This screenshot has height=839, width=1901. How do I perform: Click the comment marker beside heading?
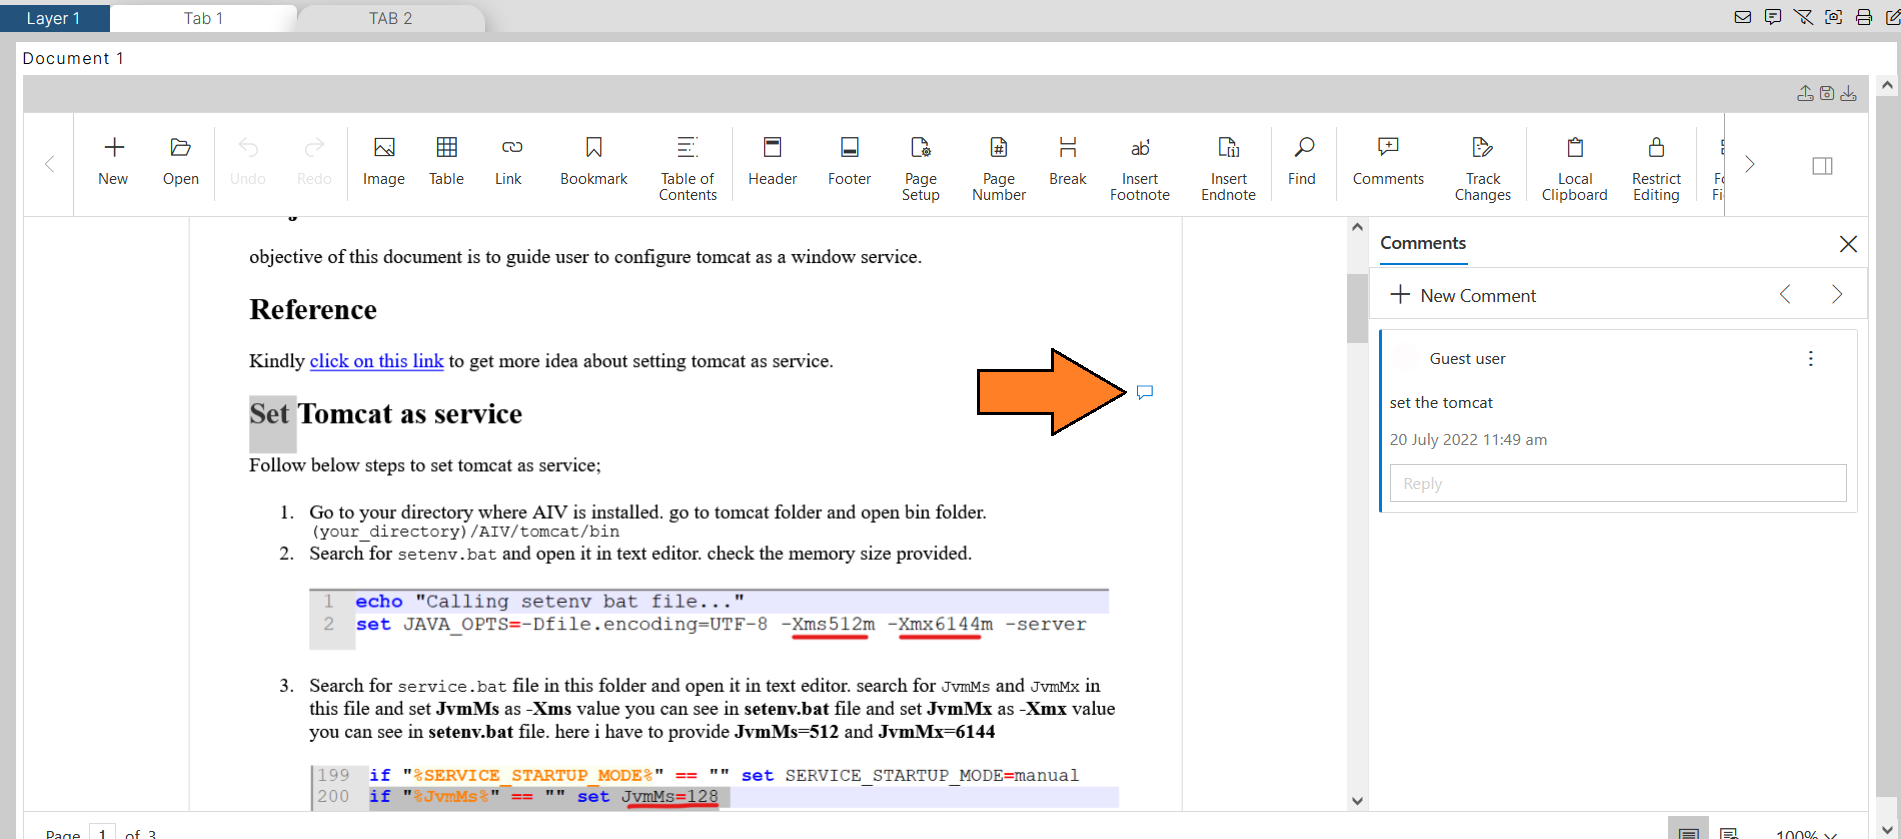pyautogui.click(x=1145, y=392)
